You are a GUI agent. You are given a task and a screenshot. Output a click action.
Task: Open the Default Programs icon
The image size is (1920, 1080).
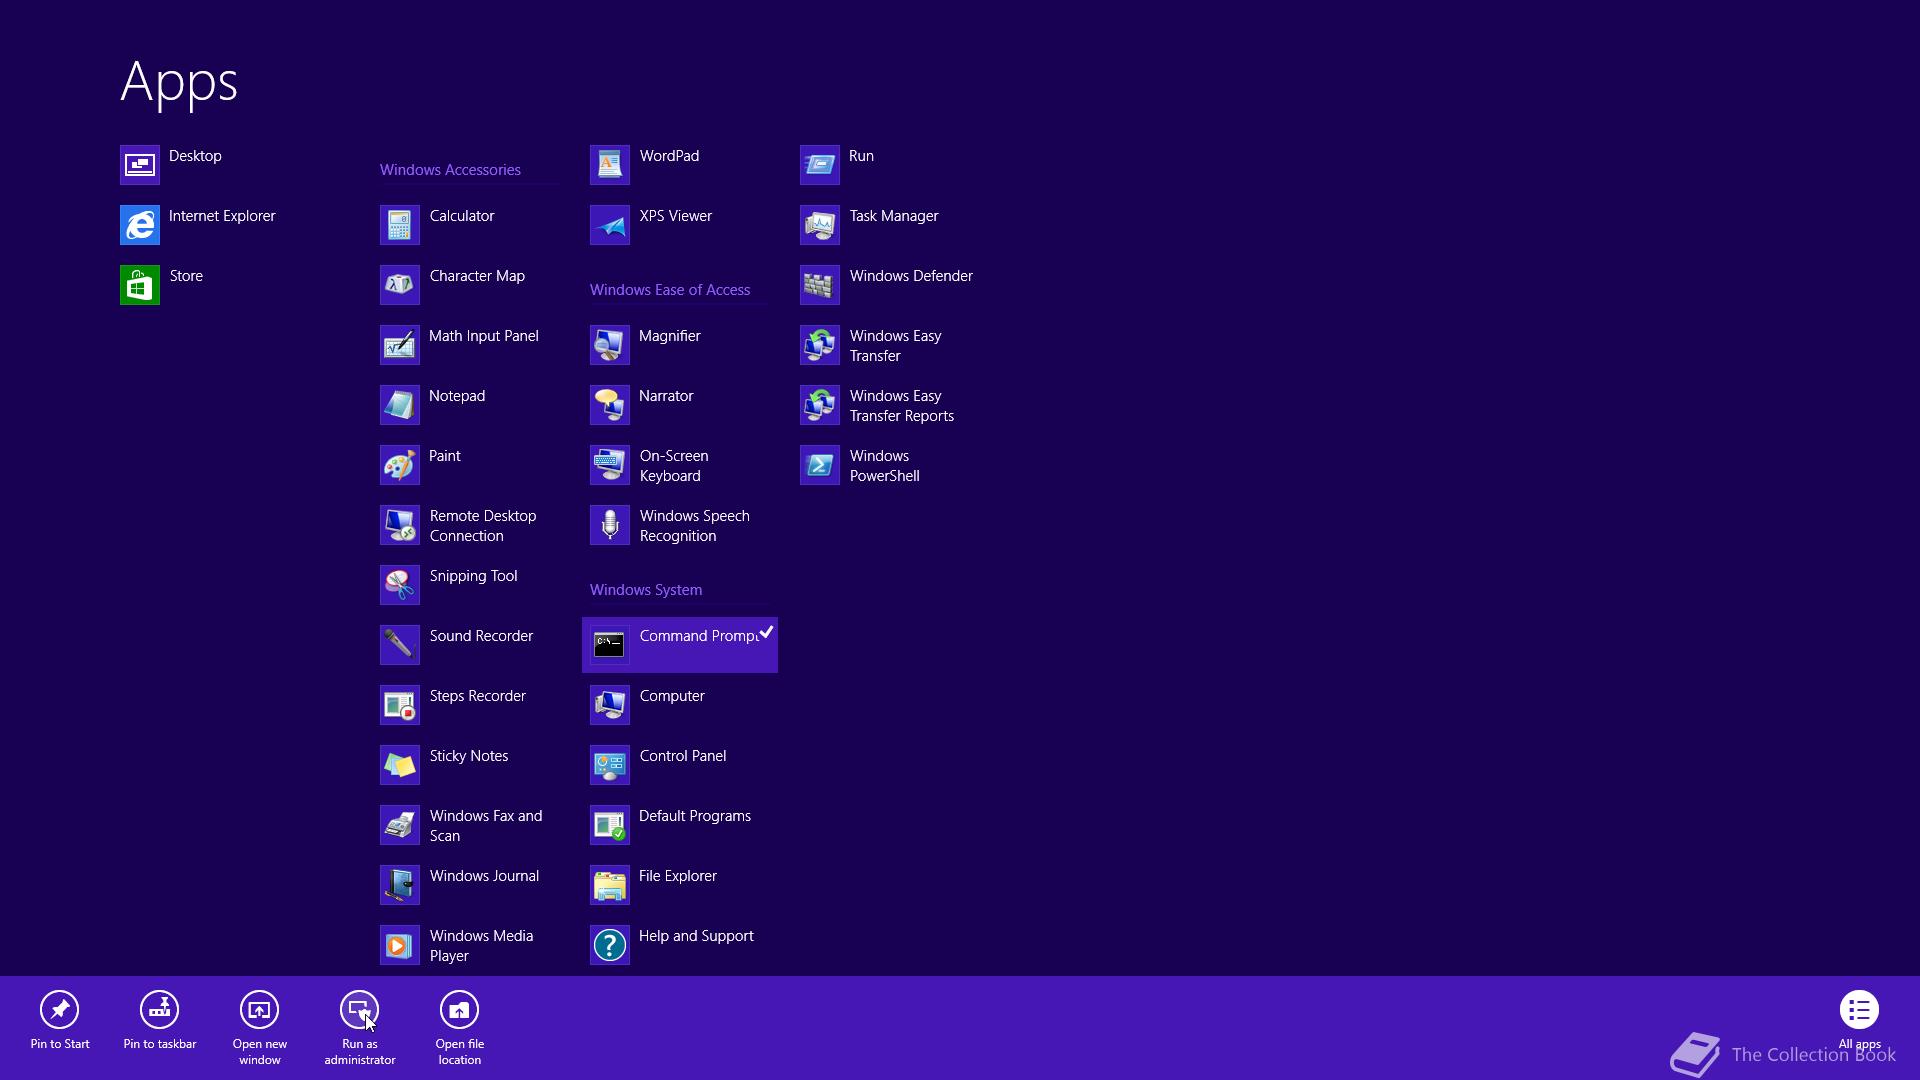[610, 825]
